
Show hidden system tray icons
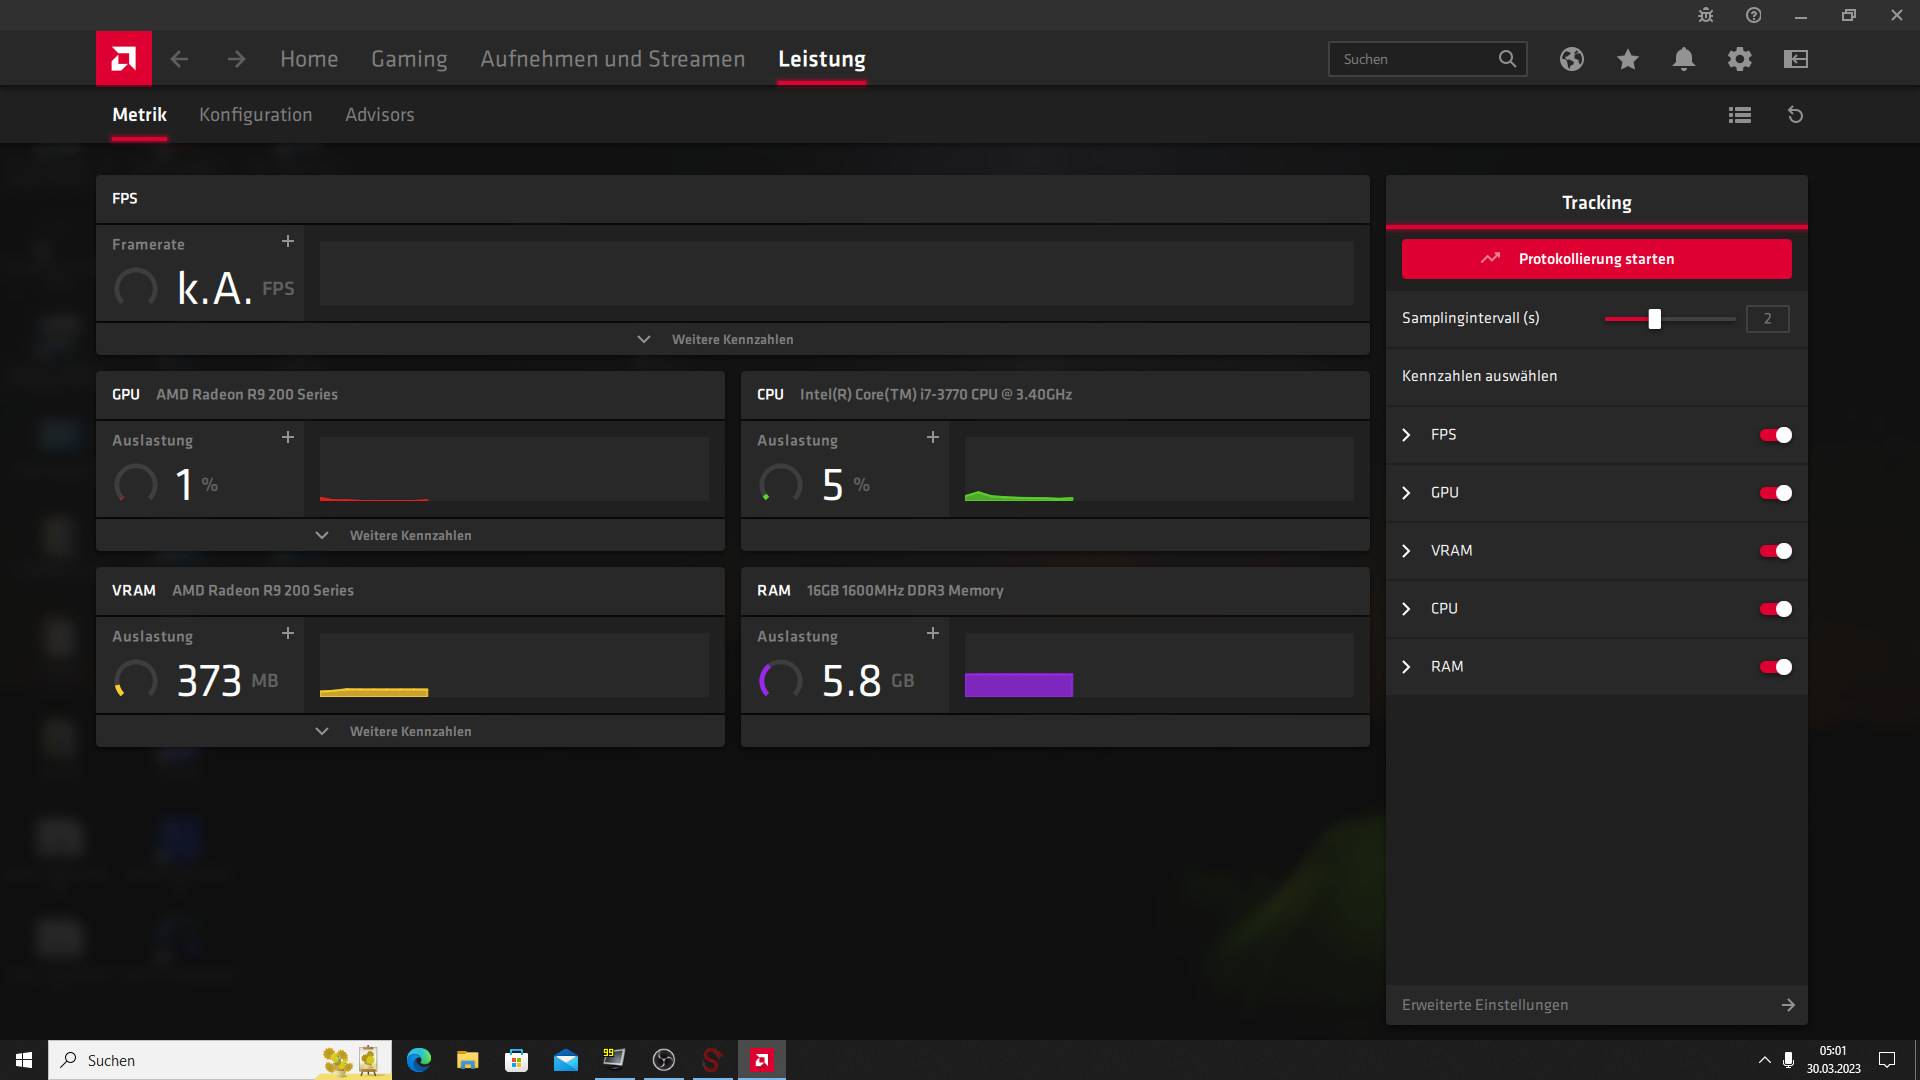tap(1764, 1060)
